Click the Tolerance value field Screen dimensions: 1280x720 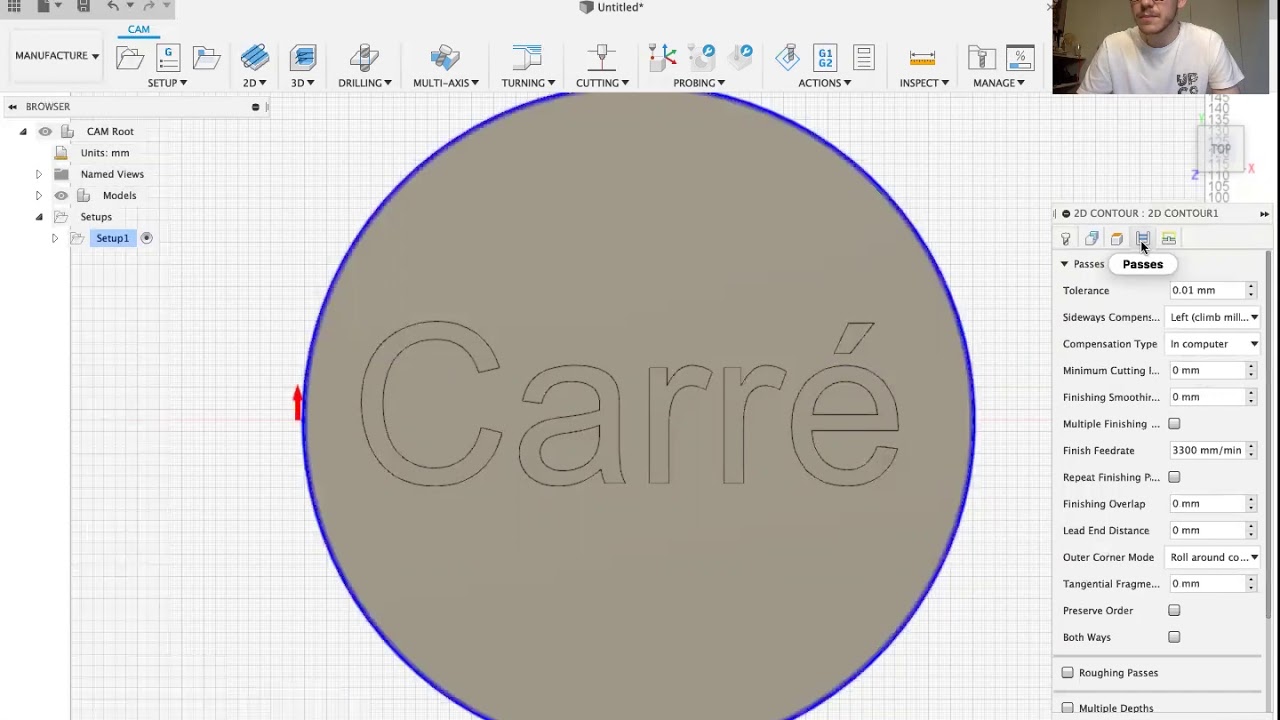point(1207,290)
